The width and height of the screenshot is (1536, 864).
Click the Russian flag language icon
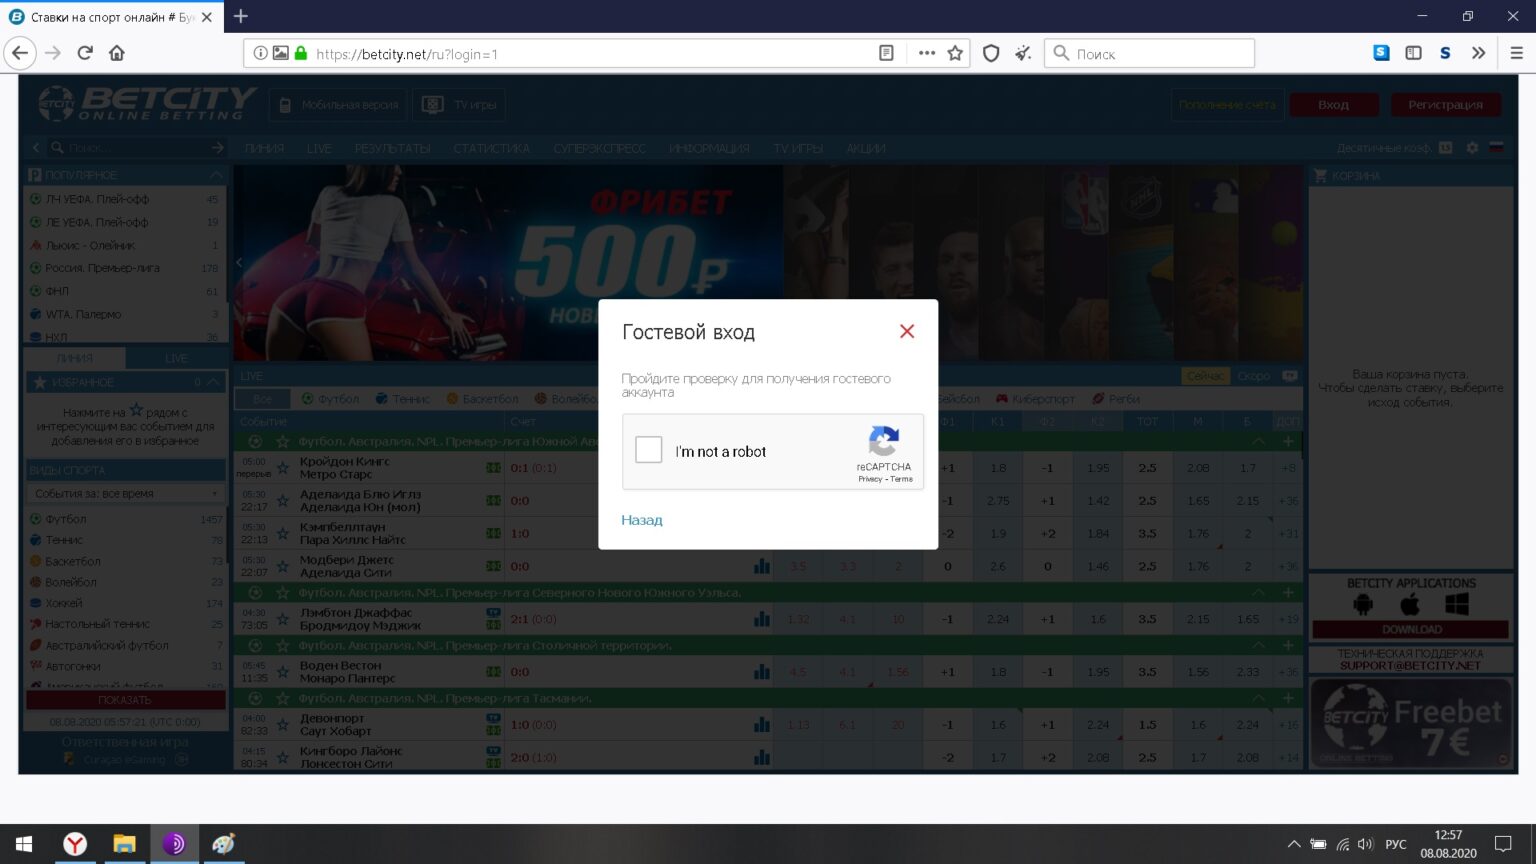coord(1496,147)
